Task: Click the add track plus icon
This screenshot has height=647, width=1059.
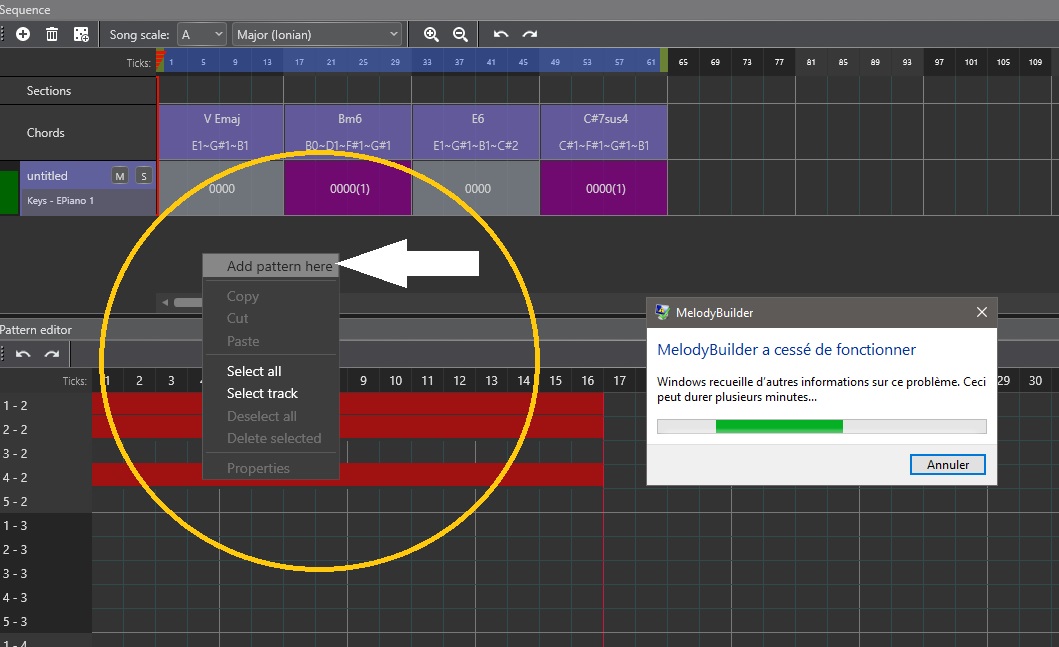Action: coord(23,34)
